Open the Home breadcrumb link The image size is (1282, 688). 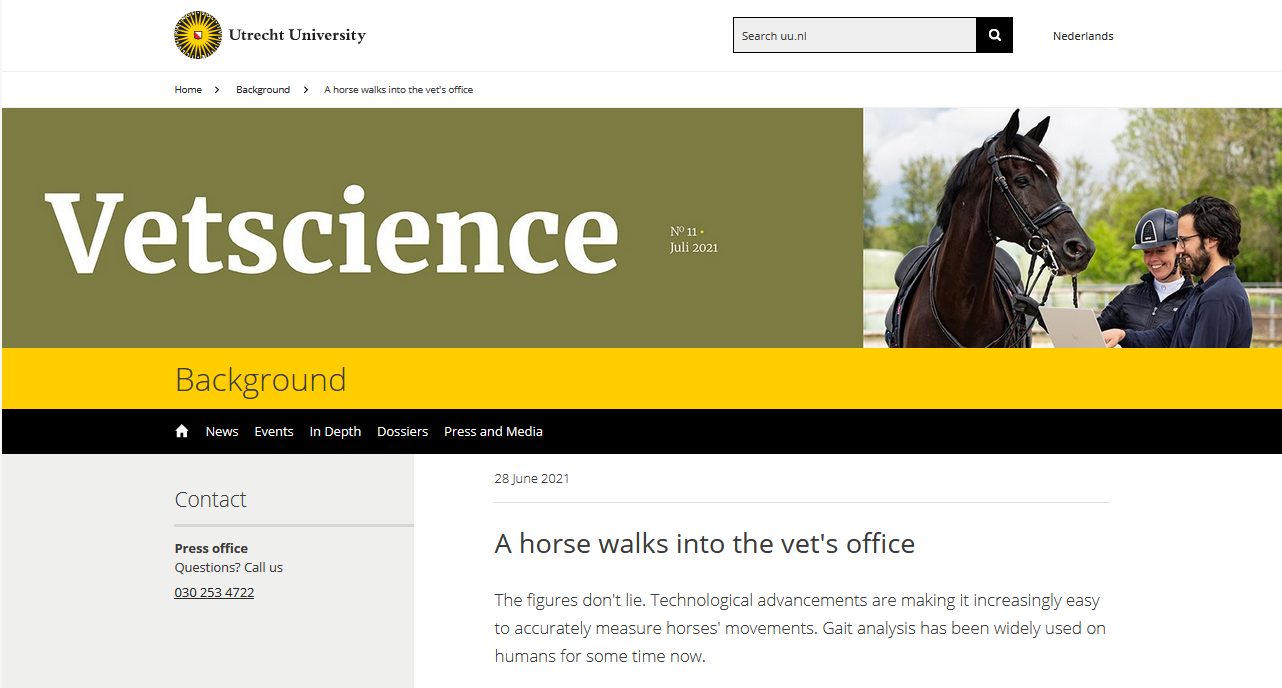tap(188, 90)
